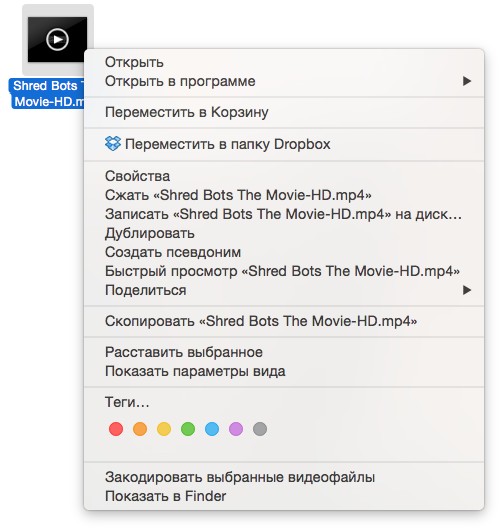
Task: Apply the gray tag color
Action: tap(260, 429)
